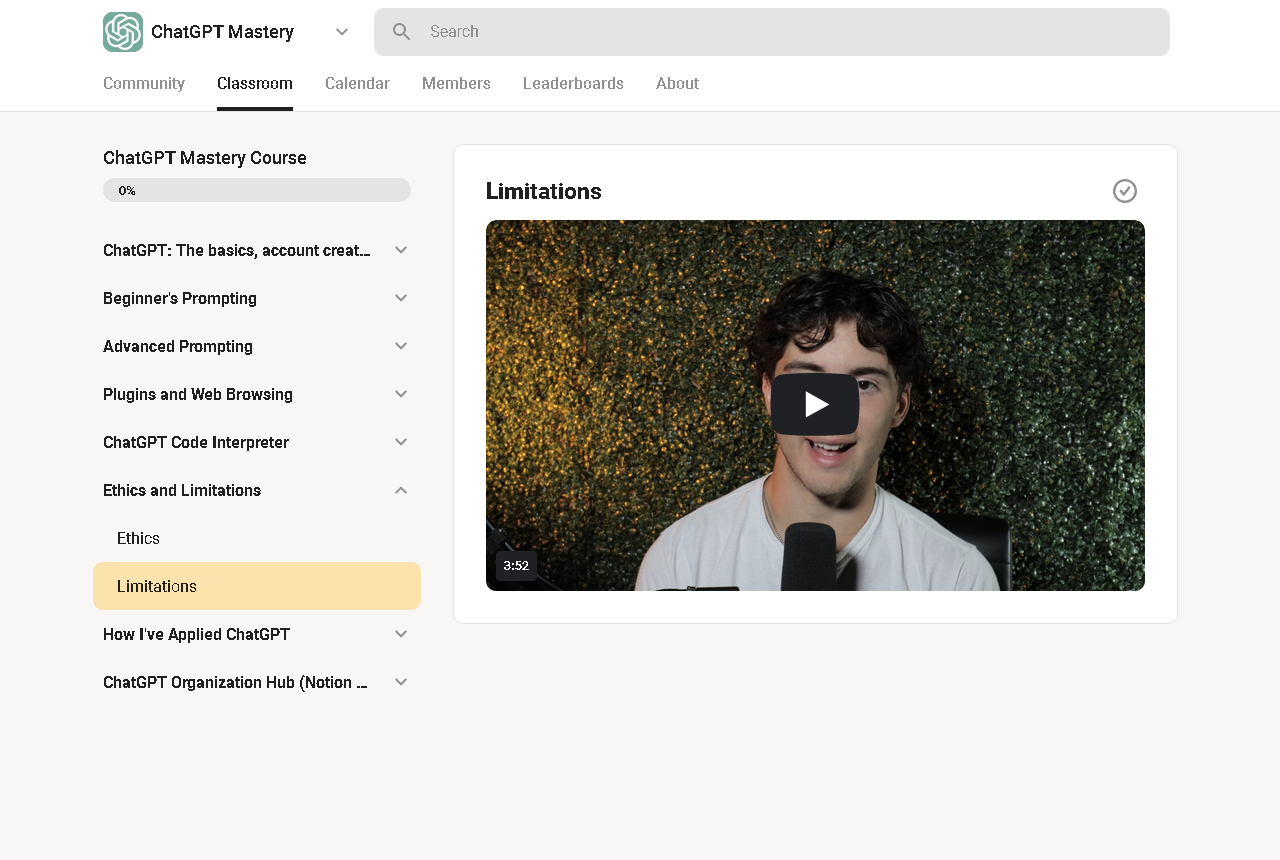Screen dimensions: 1280x860
Task: Select the Classroom tab
Action: [x=255, y=84]
